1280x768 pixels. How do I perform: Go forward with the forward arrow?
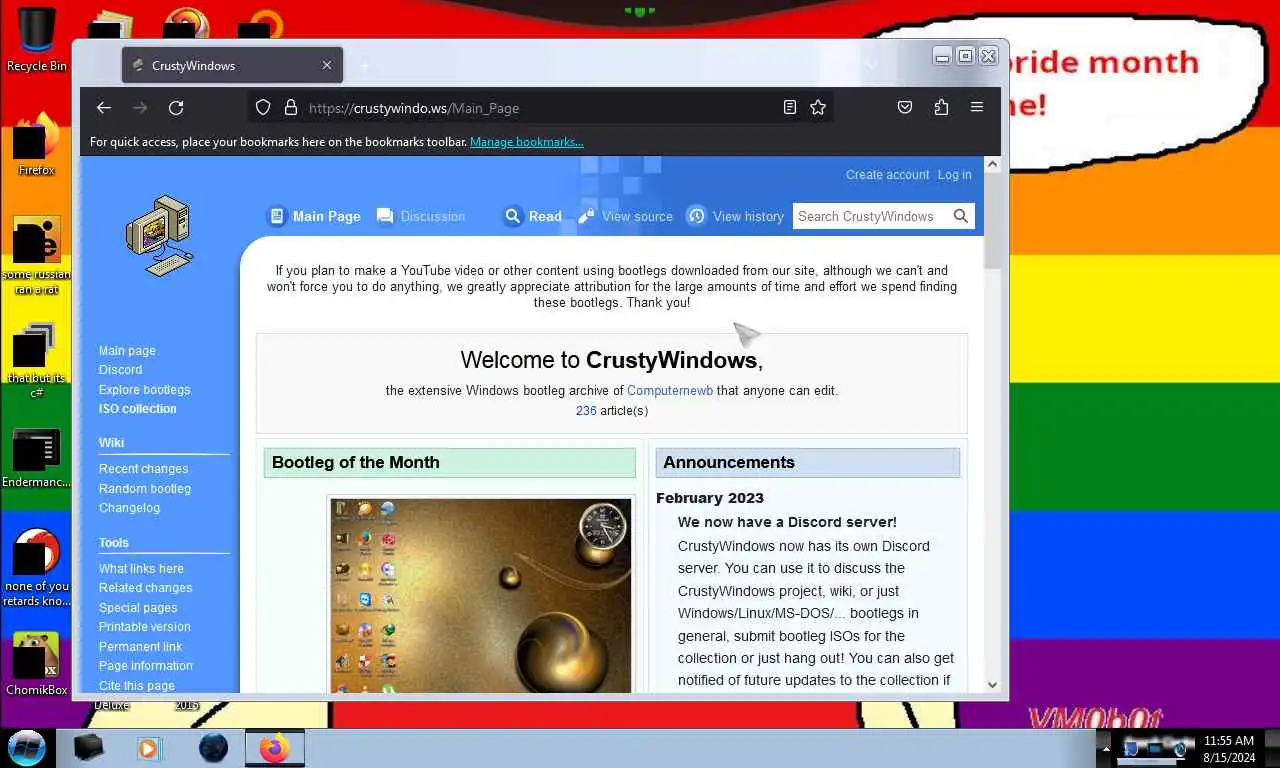[140, 108]
